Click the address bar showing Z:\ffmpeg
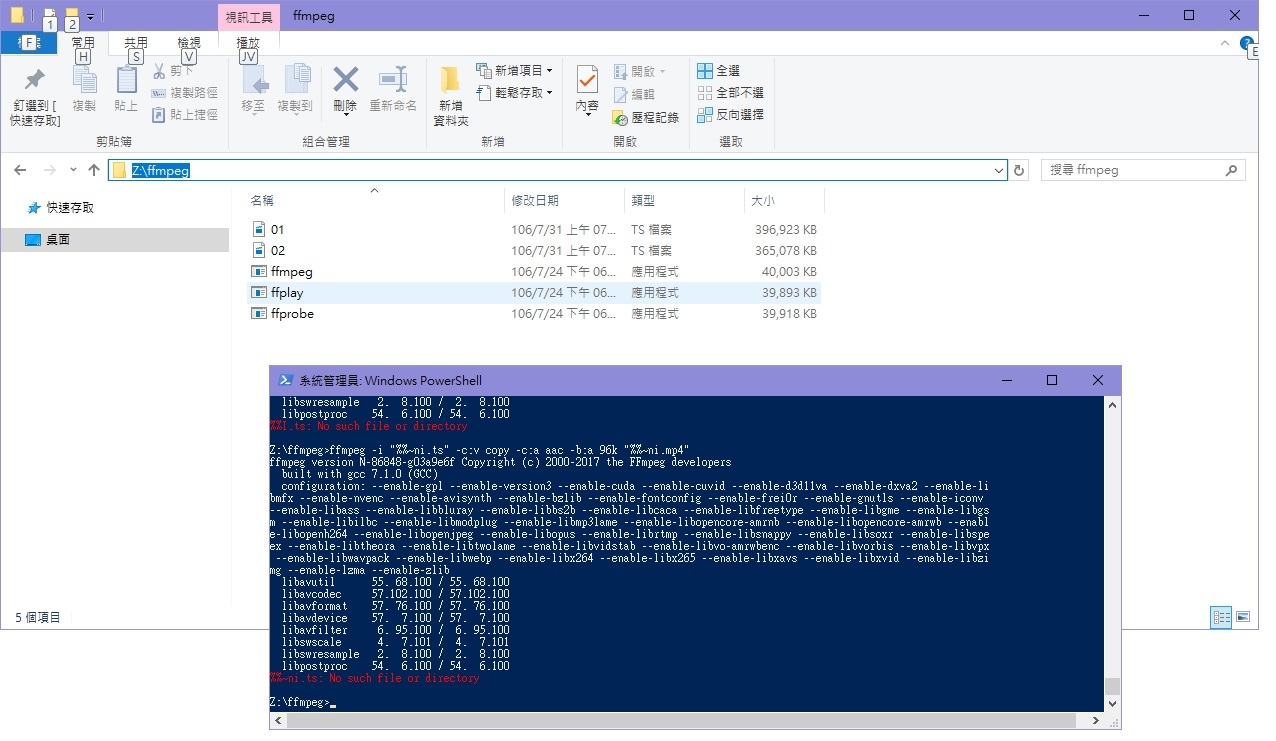 click(x=557, y=170)
